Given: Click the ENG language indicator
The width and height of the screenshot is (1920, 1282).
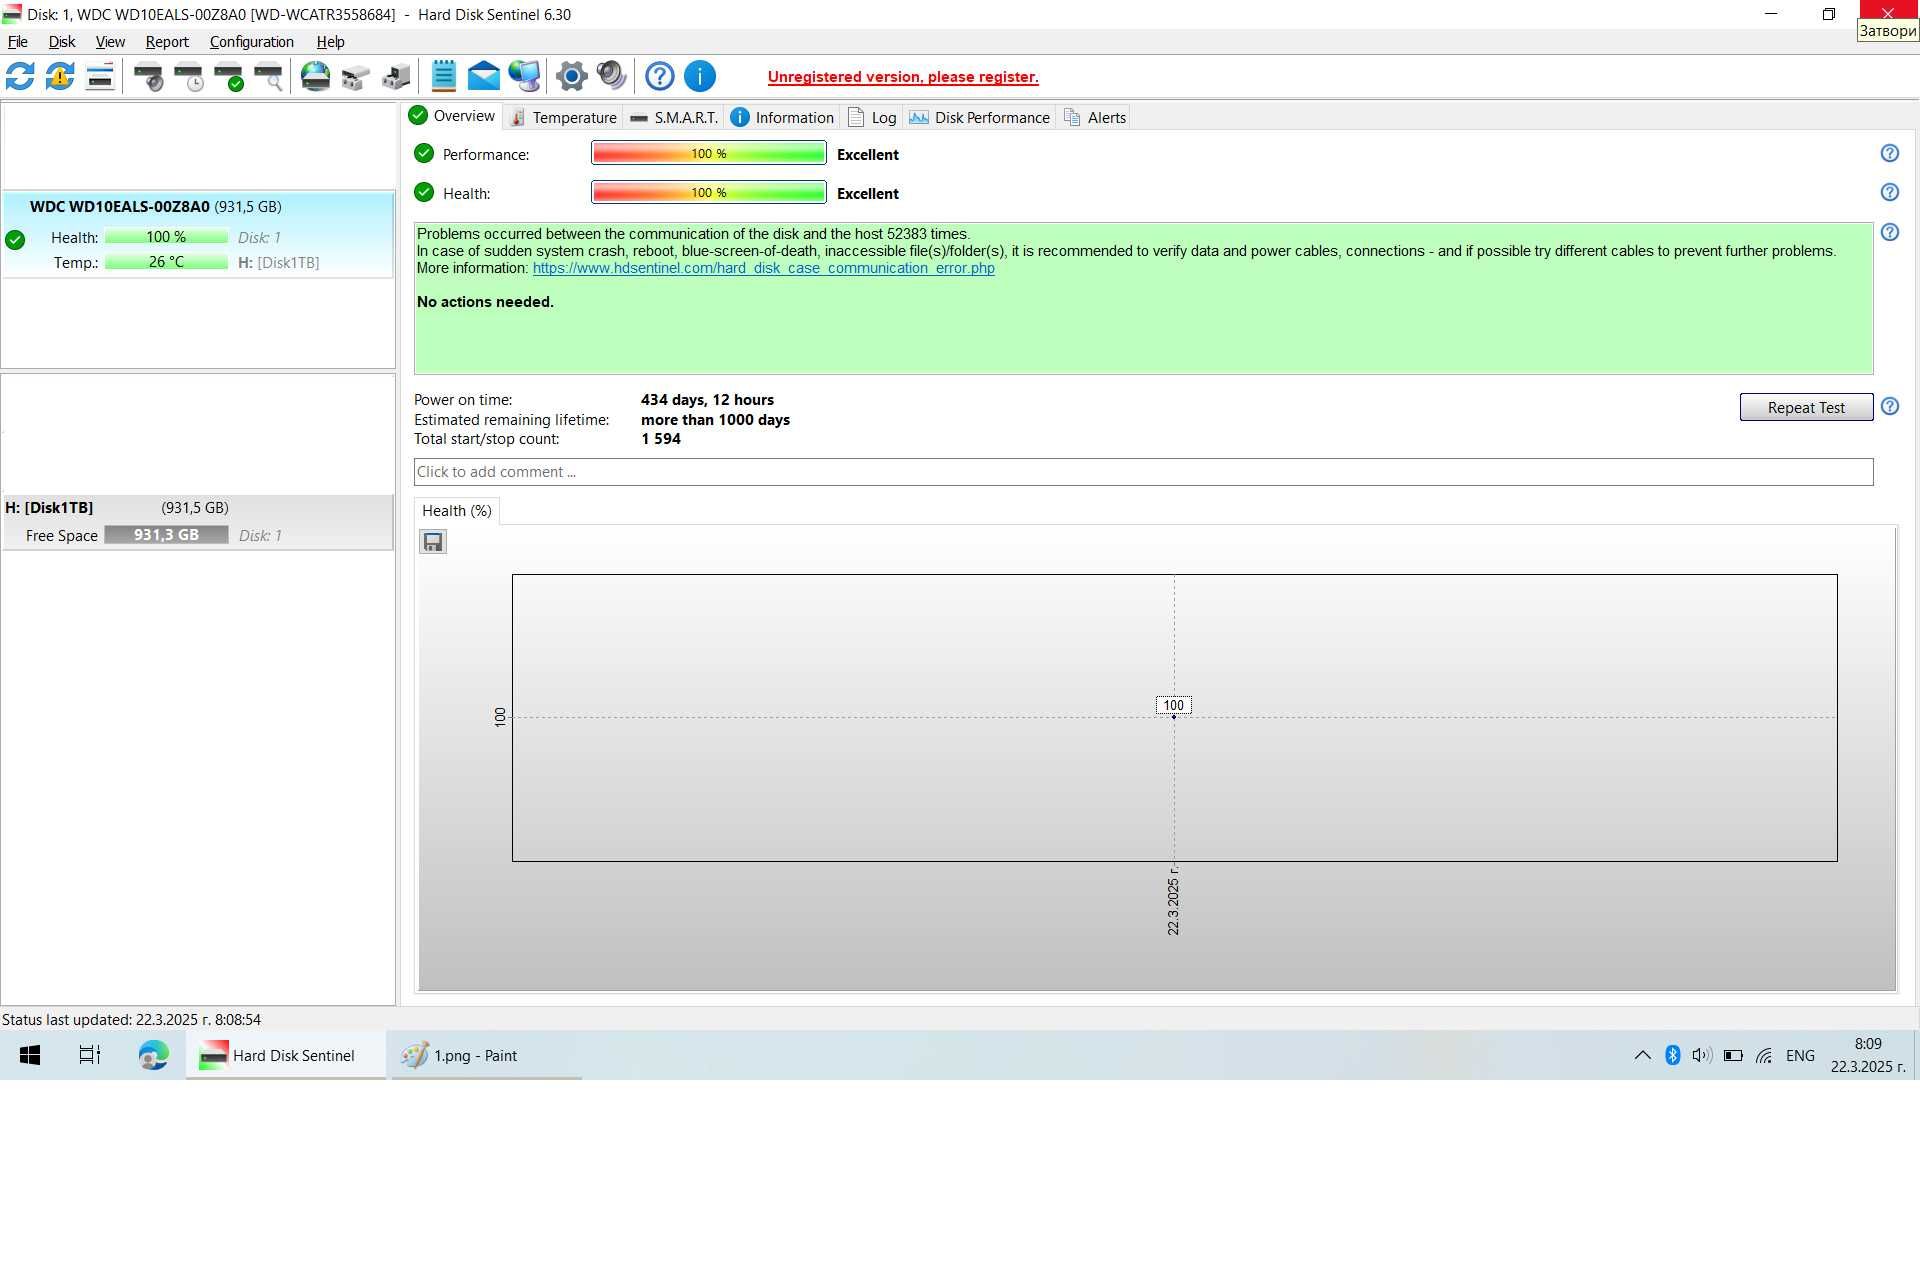Looking at the screenshot, I should [x=1800, y=1055].
